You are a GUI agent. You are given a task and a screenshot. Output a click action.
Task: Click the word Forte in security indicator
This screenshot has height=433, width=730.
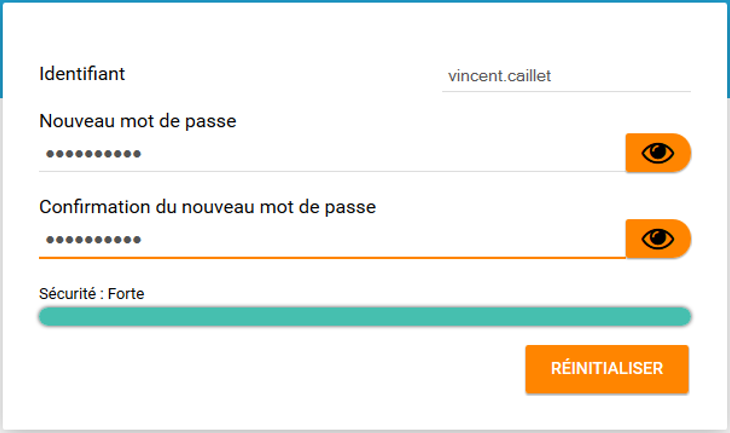pos(126,294)
